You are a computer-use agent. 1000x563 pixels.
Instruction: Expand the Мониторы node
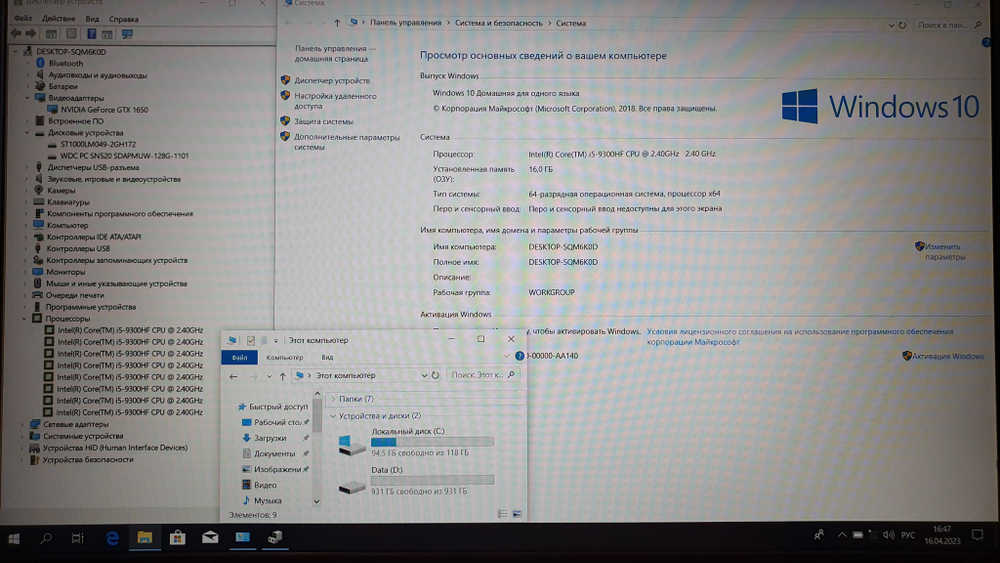point(26,272)
